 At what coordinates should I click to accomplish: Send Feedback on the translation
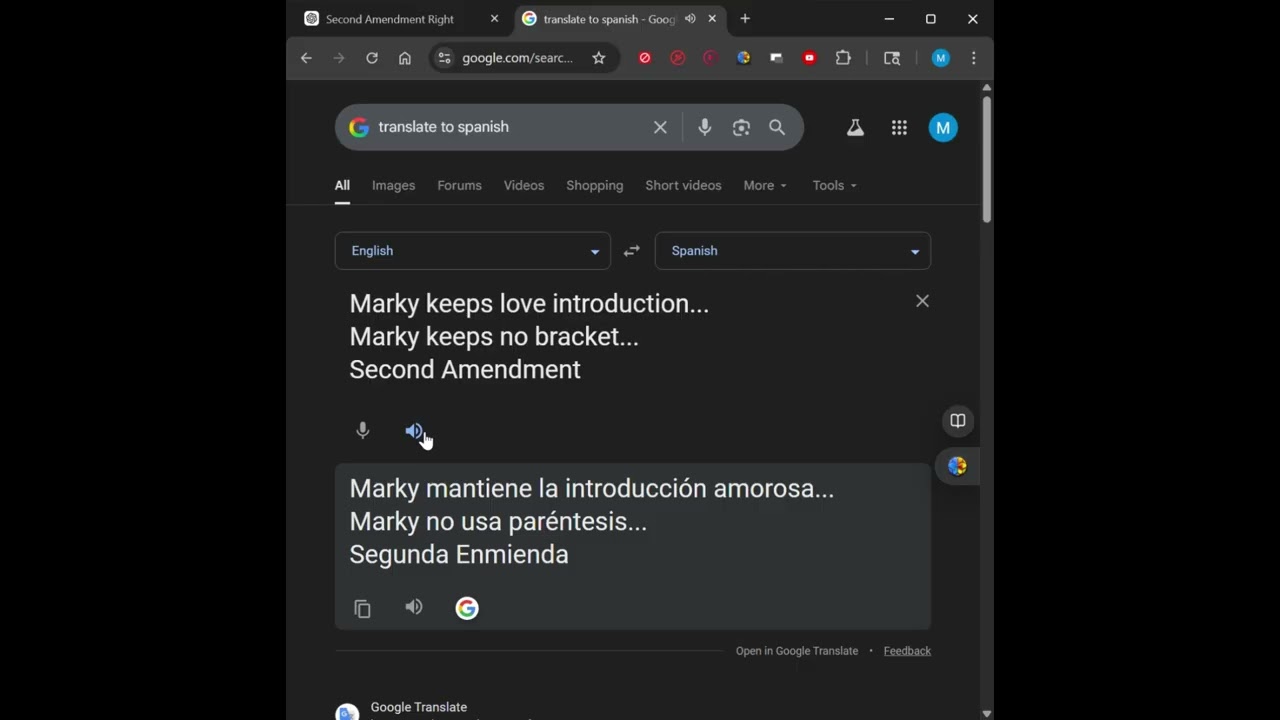click(x=907, y=651)
